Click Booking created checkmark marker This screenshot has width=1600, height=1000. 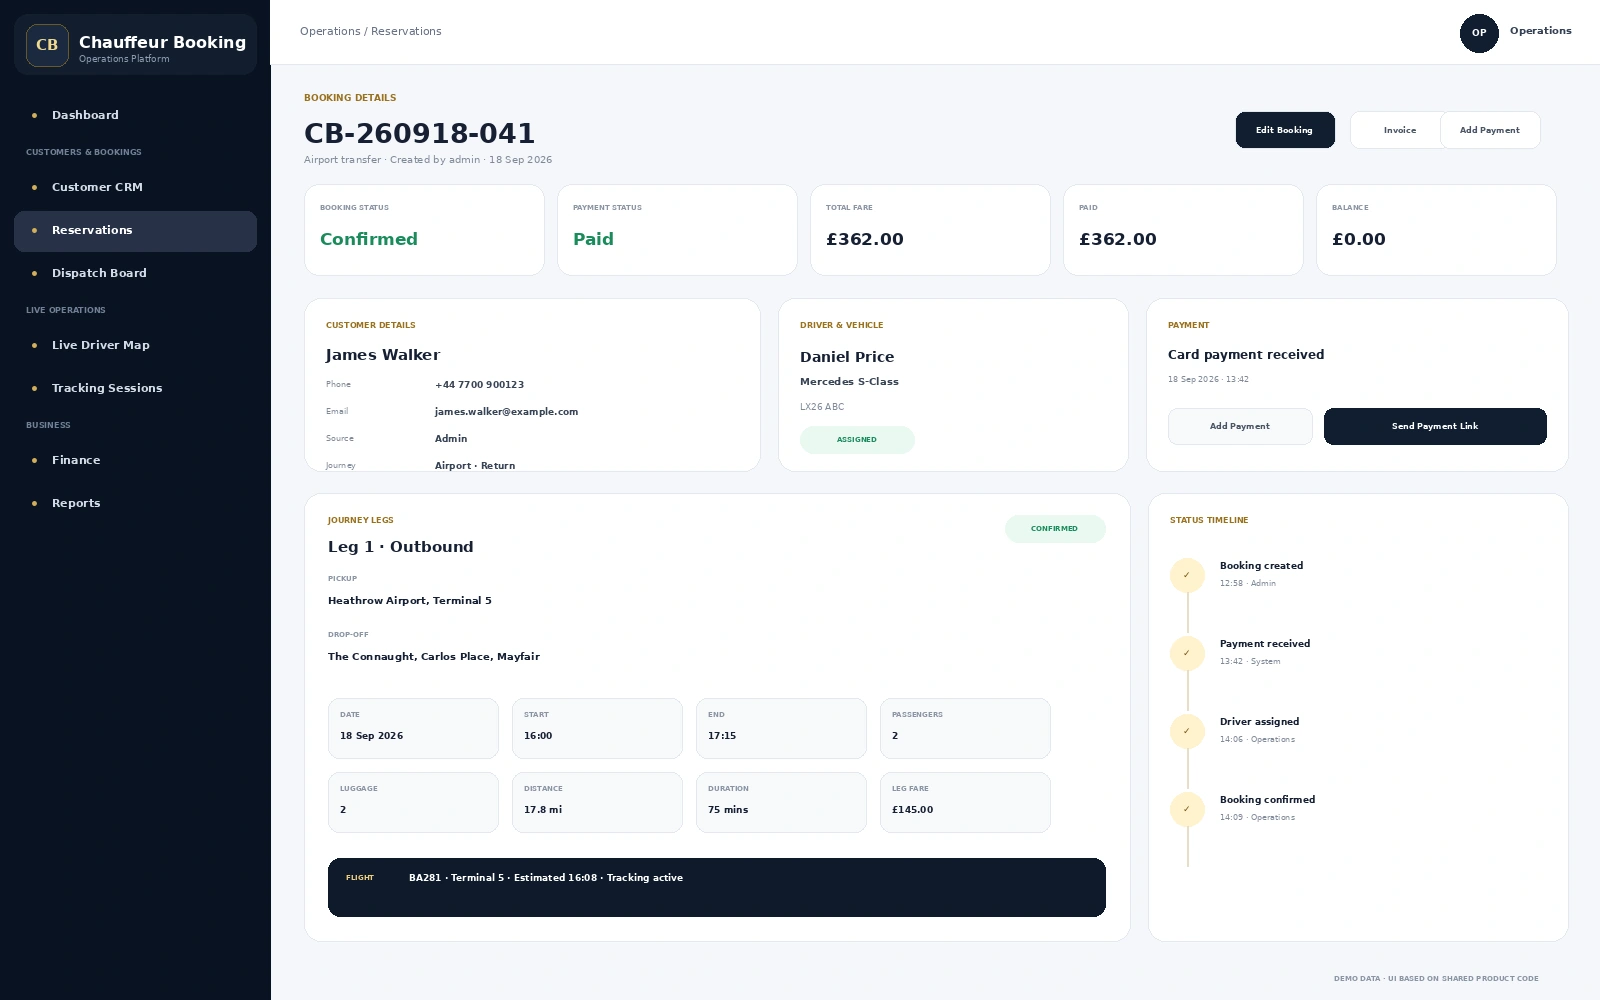(1187, 575)
